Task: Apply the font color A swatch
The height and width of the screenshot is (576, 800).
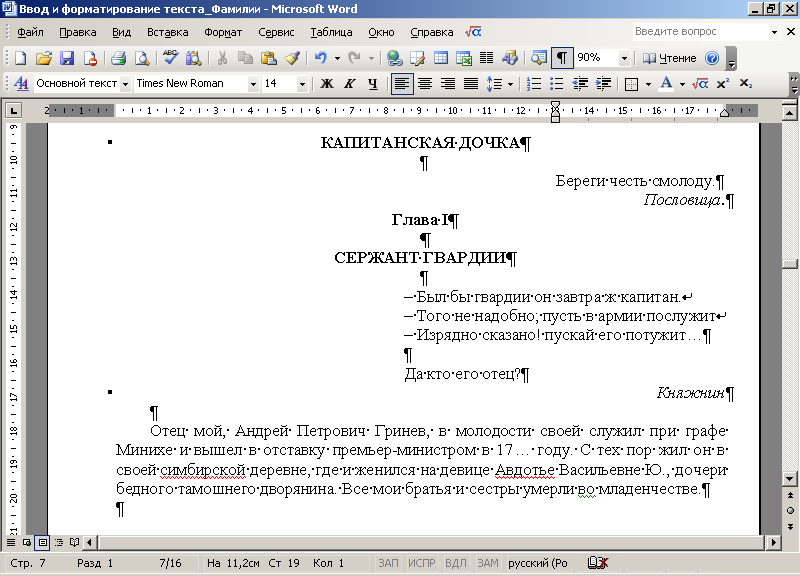Action: 666,84
